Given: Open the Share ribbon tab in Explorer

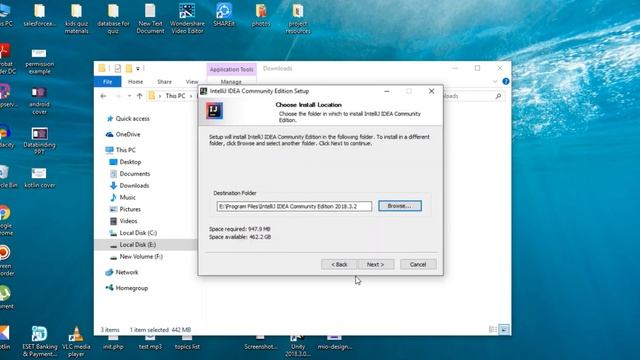Looking at the screenshot, I should (x=164, y=82).
